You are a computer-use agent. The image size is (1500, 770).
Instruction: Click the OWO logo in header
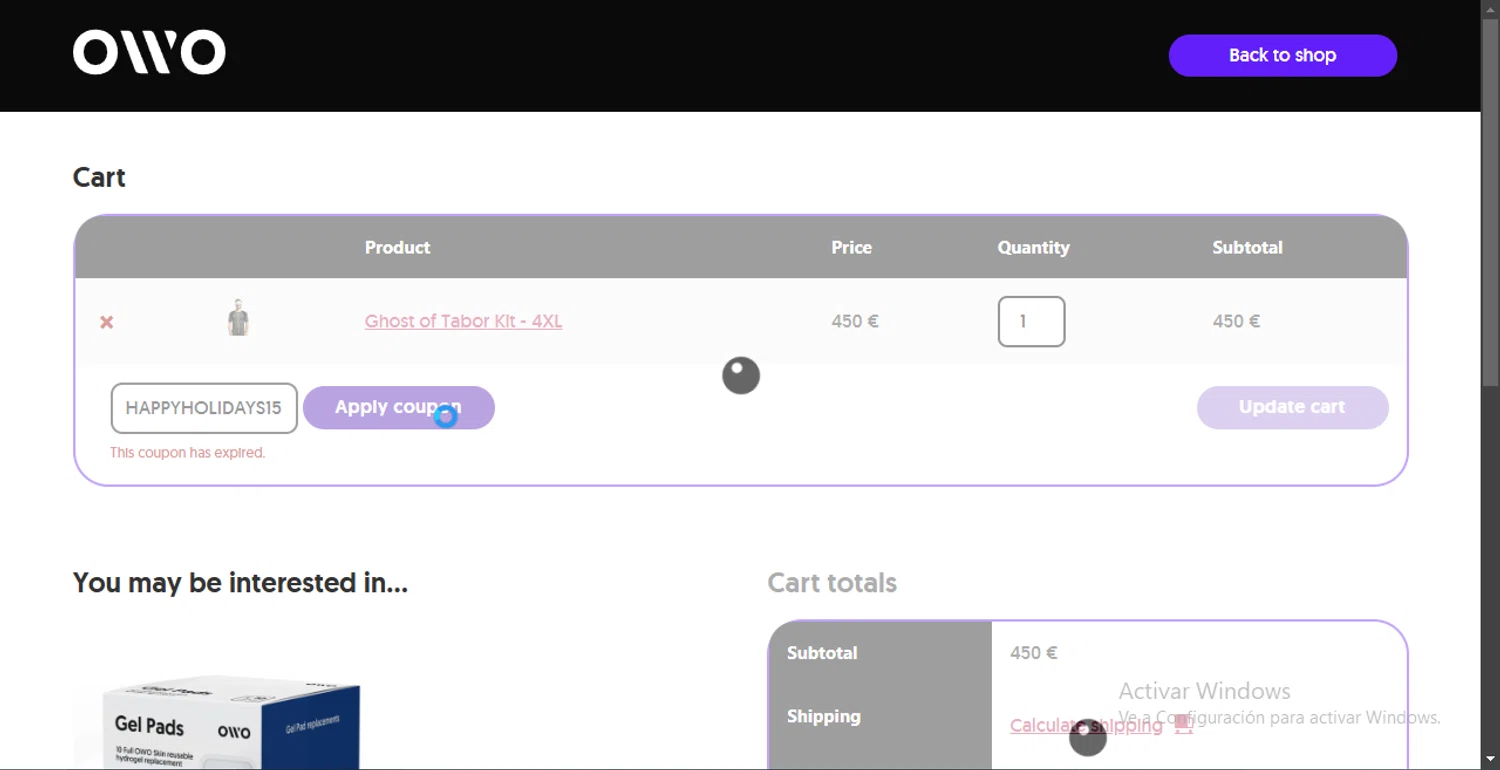click(x=149, y=52)
